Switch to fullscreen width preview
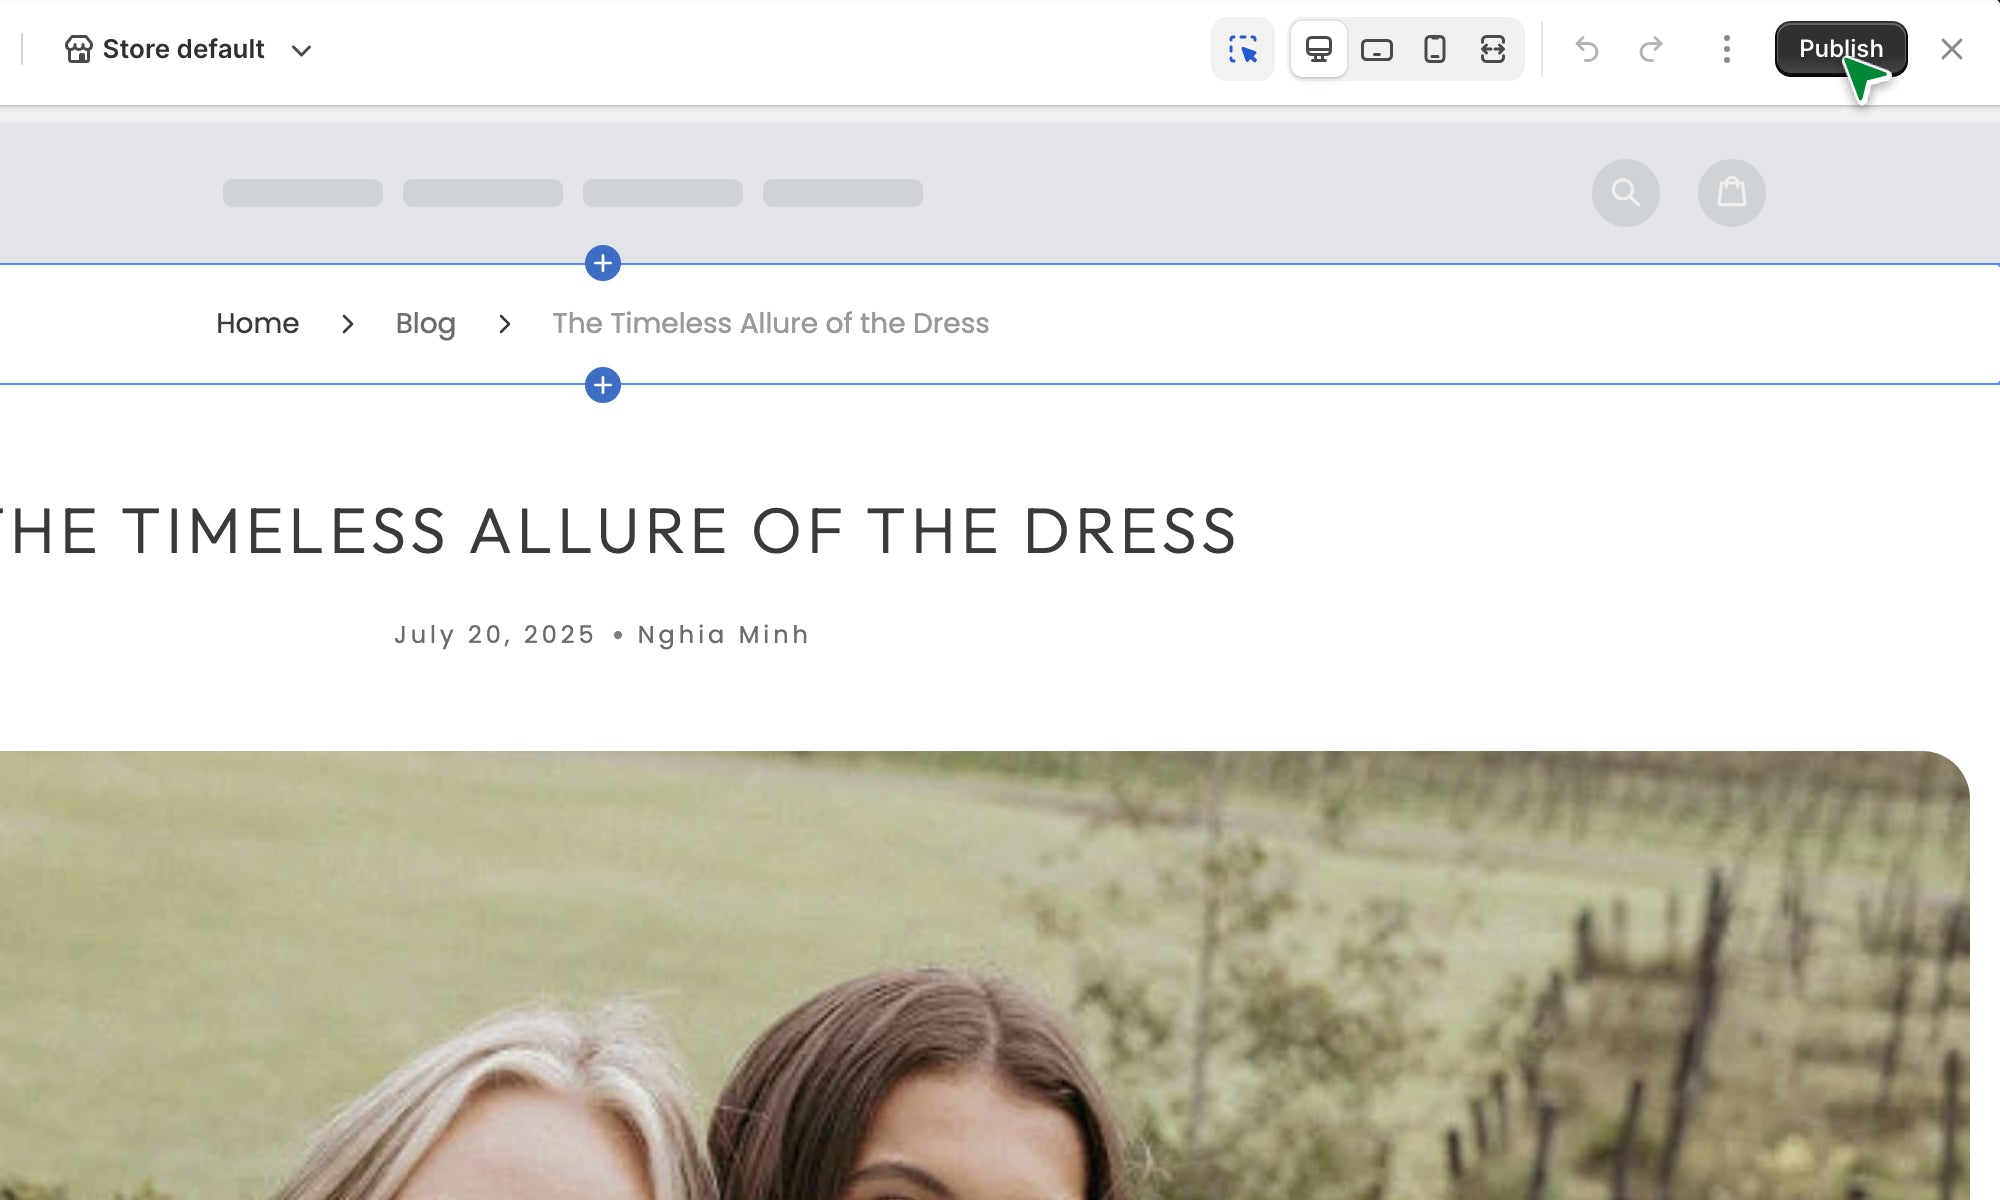 [x=1492, y=49]
